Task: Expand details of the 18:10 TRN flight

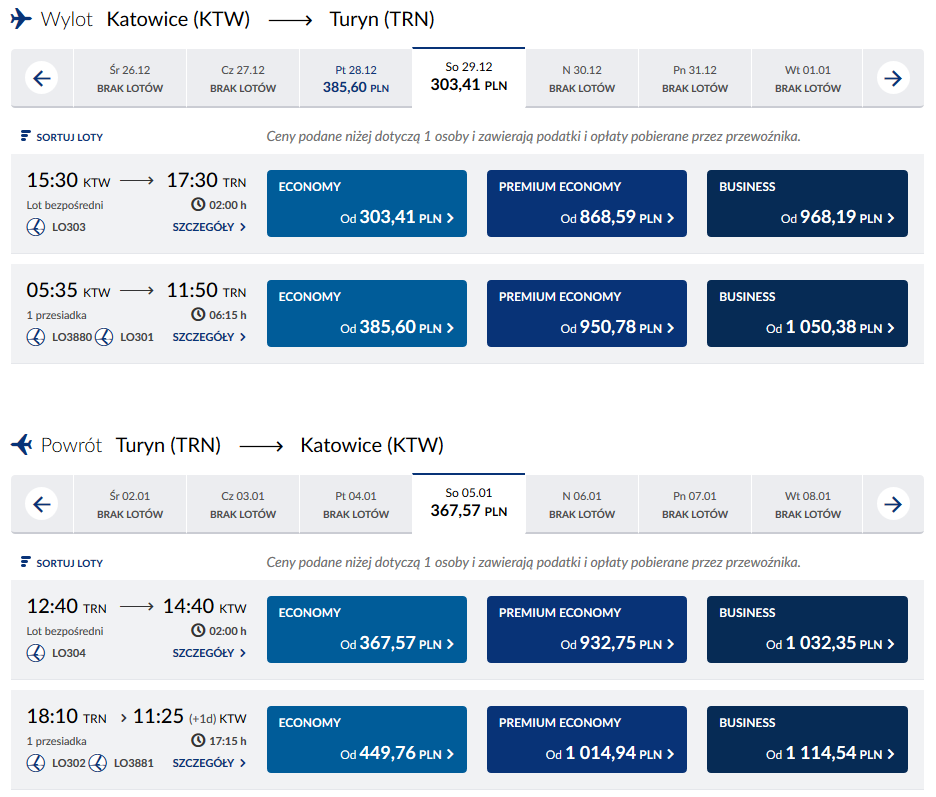Action: [209, 763]
